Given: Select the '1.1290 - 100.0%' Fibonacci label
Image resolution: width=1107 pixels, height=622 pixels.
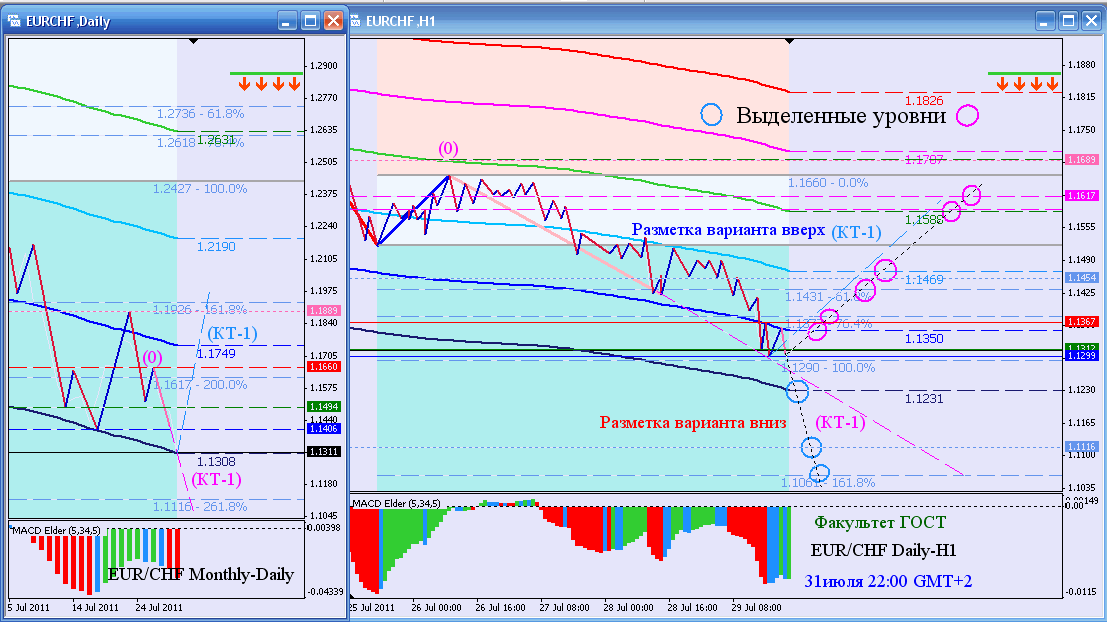Looking at the screenshot, I should pyautogui.click(x=829, y=368).
